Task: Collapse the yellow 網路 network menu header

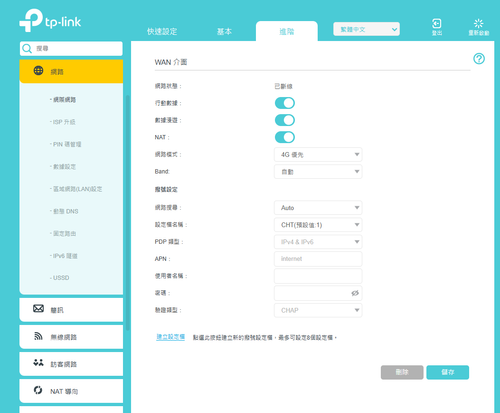Action: pyautogui.click(x=71, y=71)
